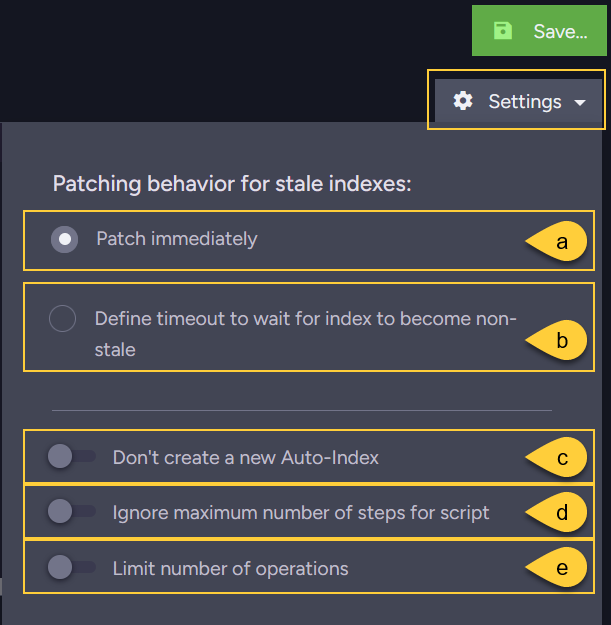Turn on Limit number of operations
Screen dimensions: 611x625
click(x=72, y=567)
